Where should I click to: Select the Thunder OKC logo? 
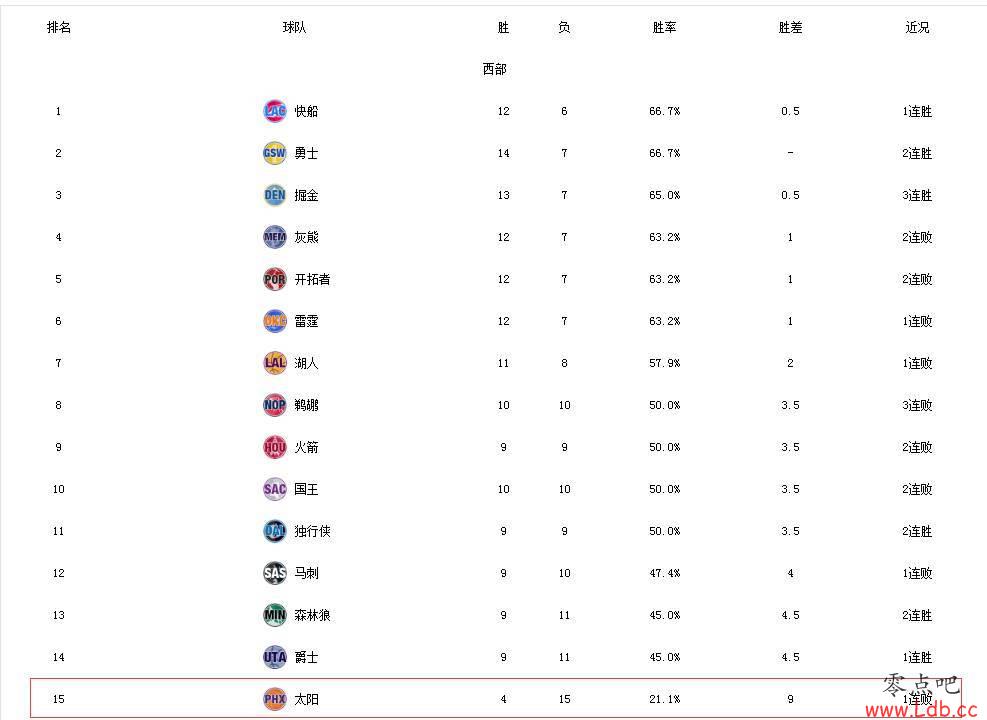click(x=274, y=321)
